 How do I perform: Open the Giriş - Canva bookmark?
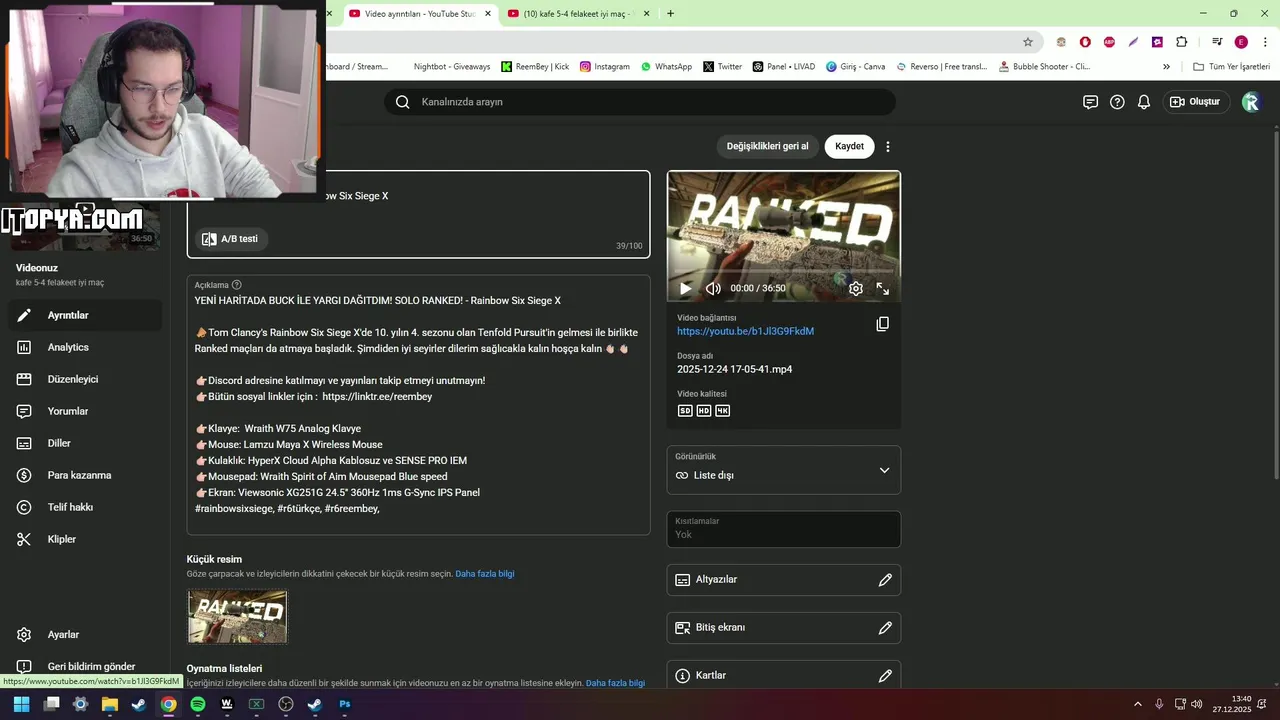(855, 67)
